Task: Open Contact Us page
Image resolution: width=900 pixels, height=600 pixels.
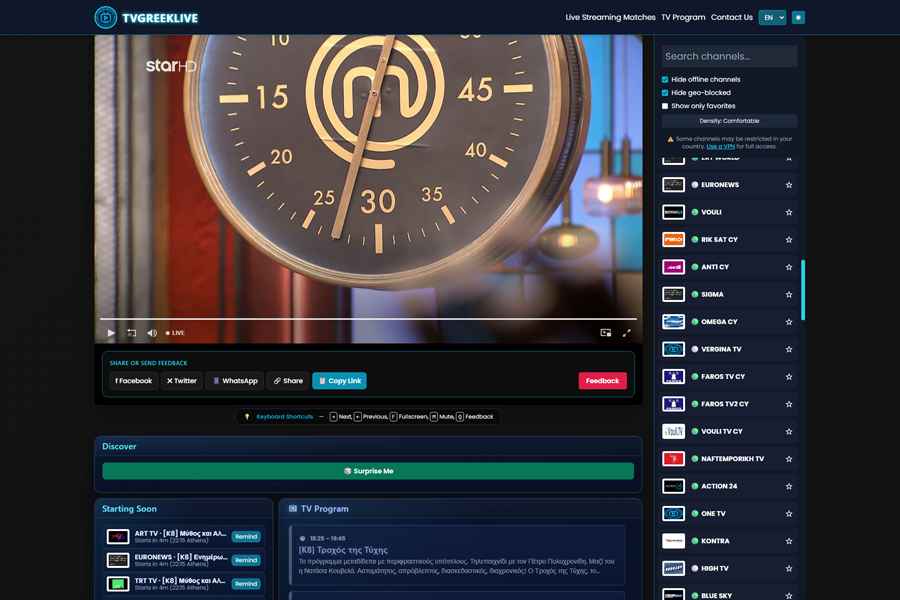Action: pos(731,18)
